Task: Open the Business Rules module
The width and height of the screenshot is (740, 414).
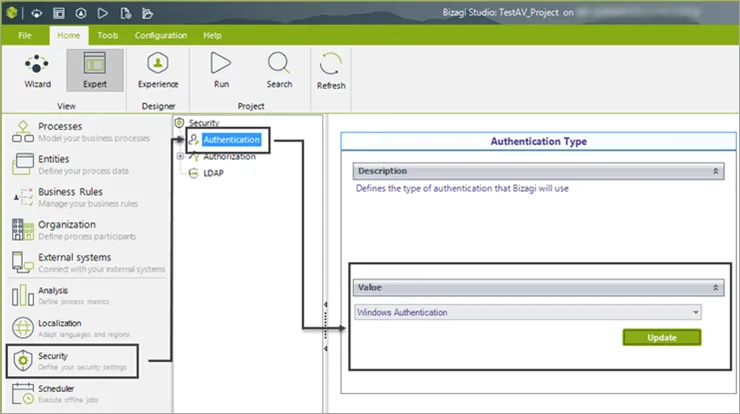Action: click(75, 197)
